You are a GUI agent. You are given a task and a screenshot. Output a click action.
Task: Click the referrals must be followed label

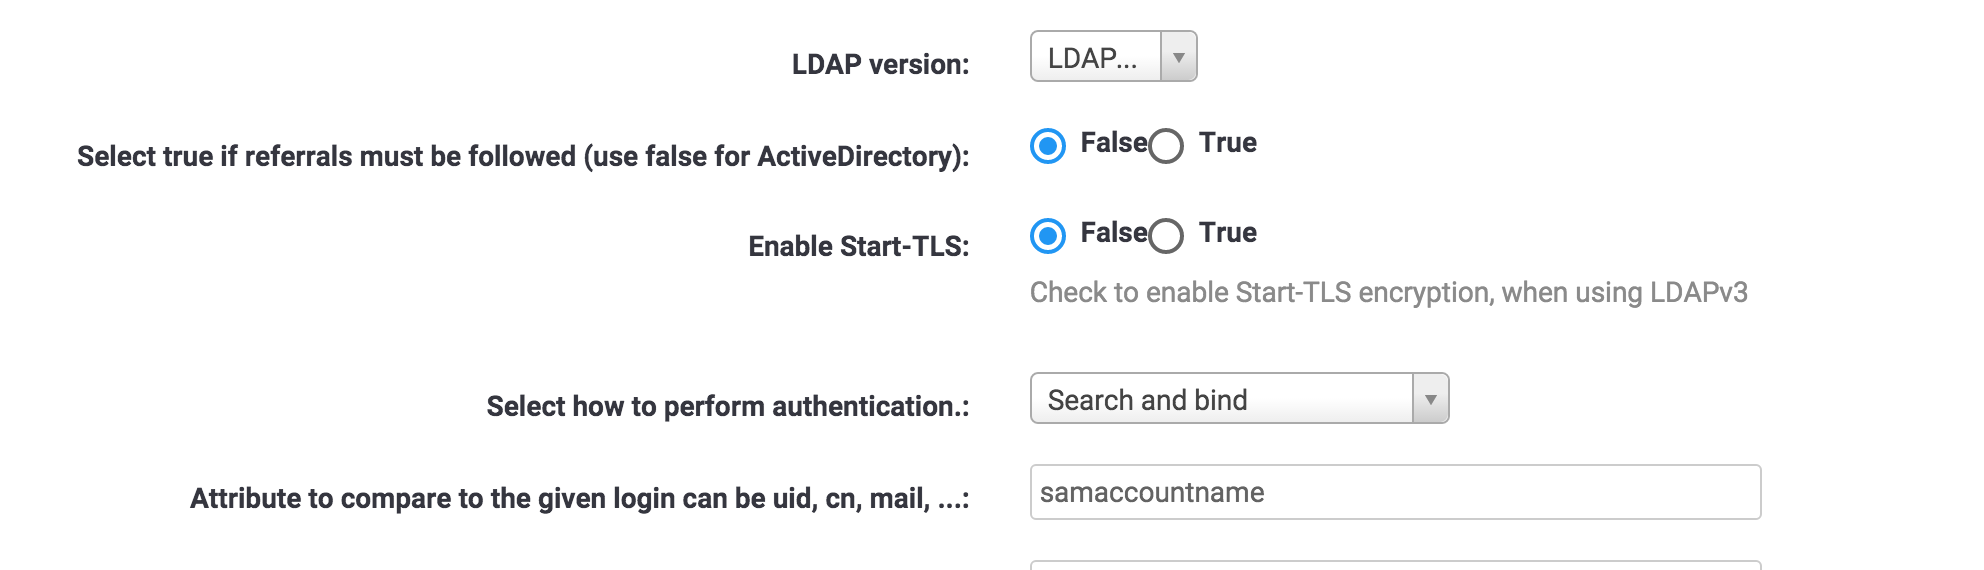tap(522, 156)
